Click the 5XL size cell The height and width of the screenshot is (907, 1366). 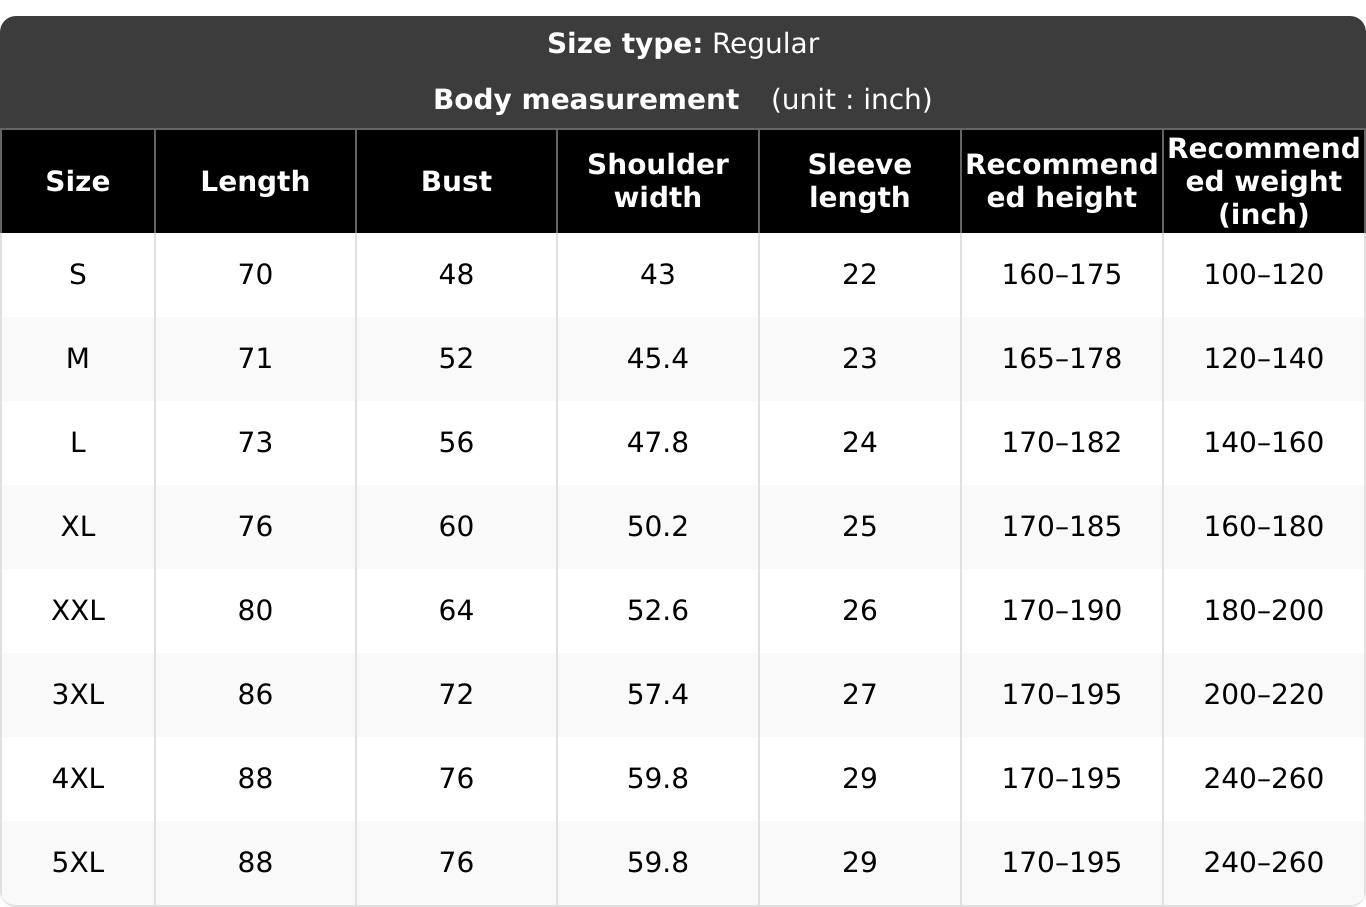tap(78, 863)
